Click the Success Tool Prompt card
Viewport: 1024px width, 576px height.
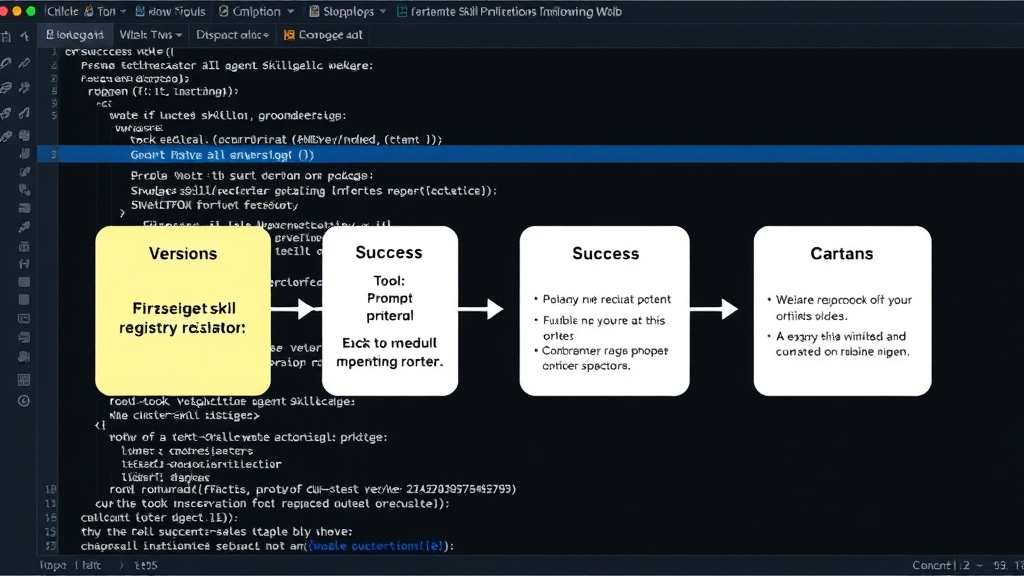pos(390,310)
